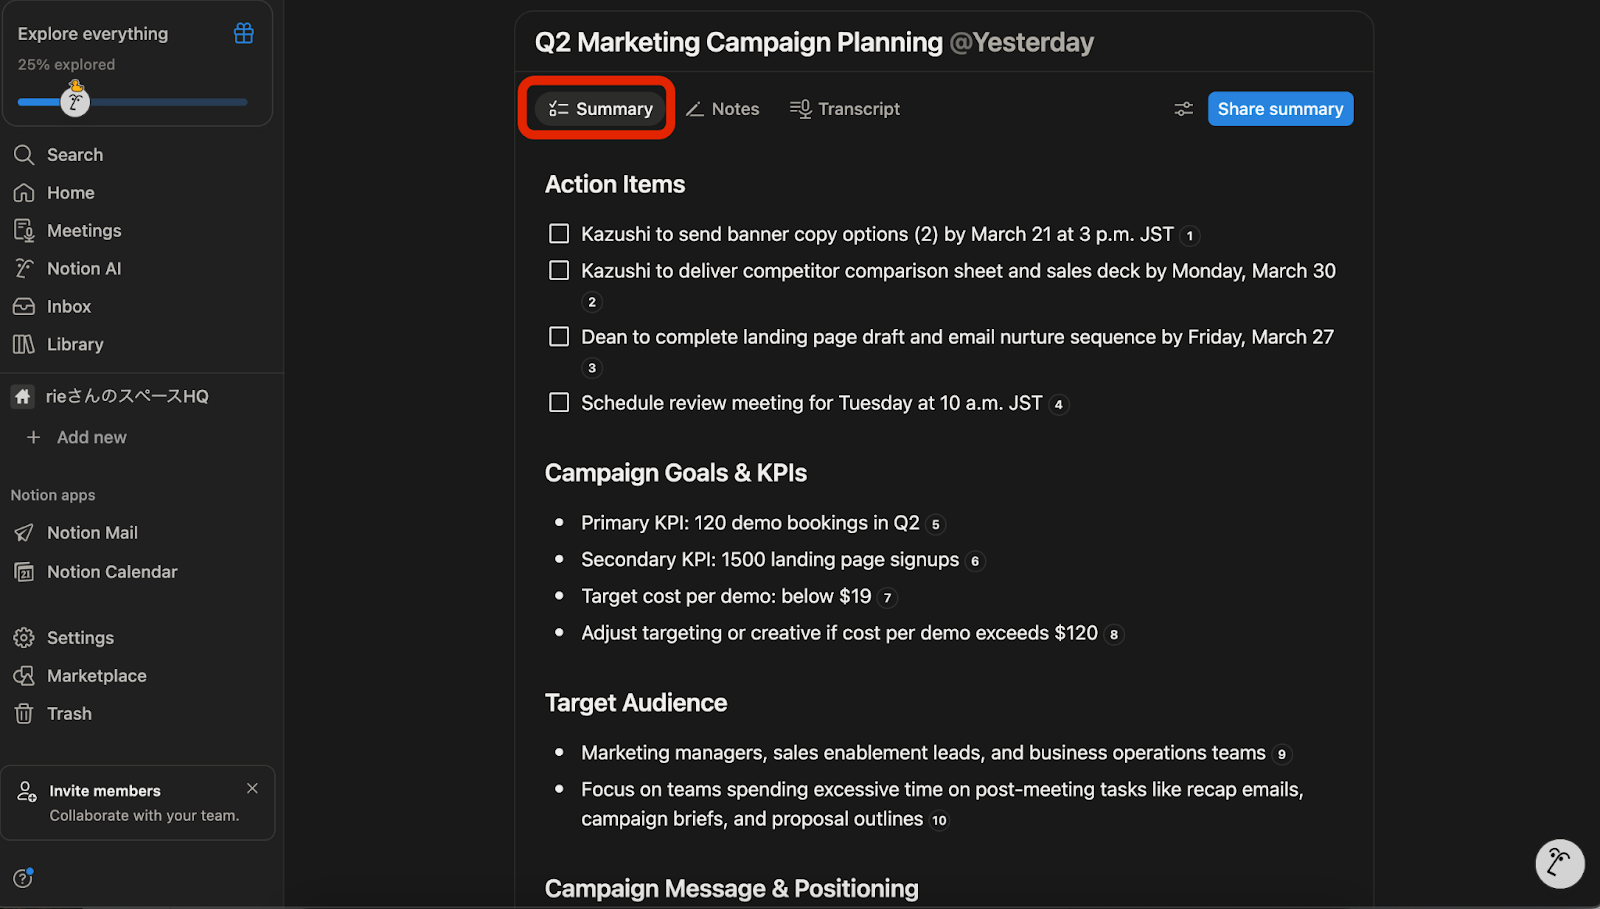Open the Inbox tray icon
The height and width of the screenshot is (909, 1600).
(24, 307)
